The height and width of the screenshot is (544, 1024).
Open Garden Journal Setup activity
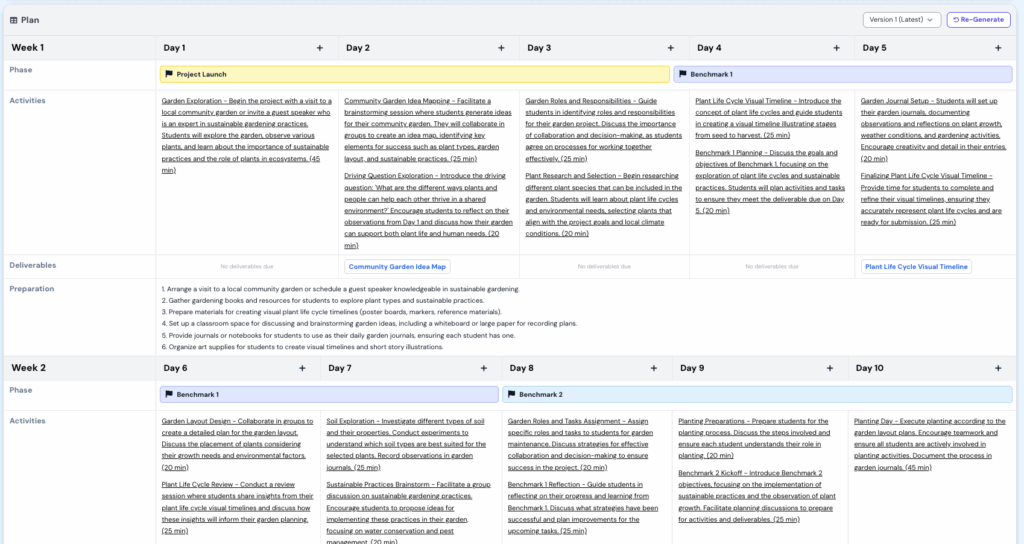click(x=933, y=129)
